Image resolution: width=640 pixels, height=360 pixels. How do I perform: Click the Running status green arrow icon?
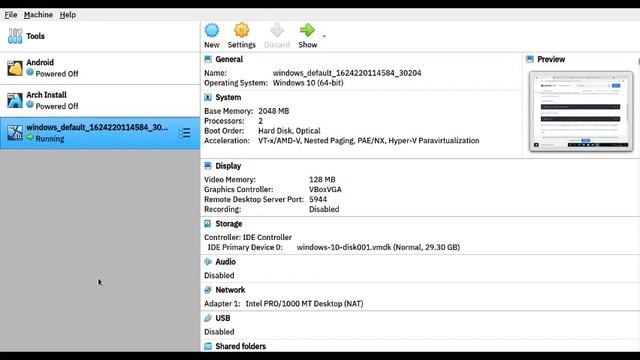click(30, 138)
